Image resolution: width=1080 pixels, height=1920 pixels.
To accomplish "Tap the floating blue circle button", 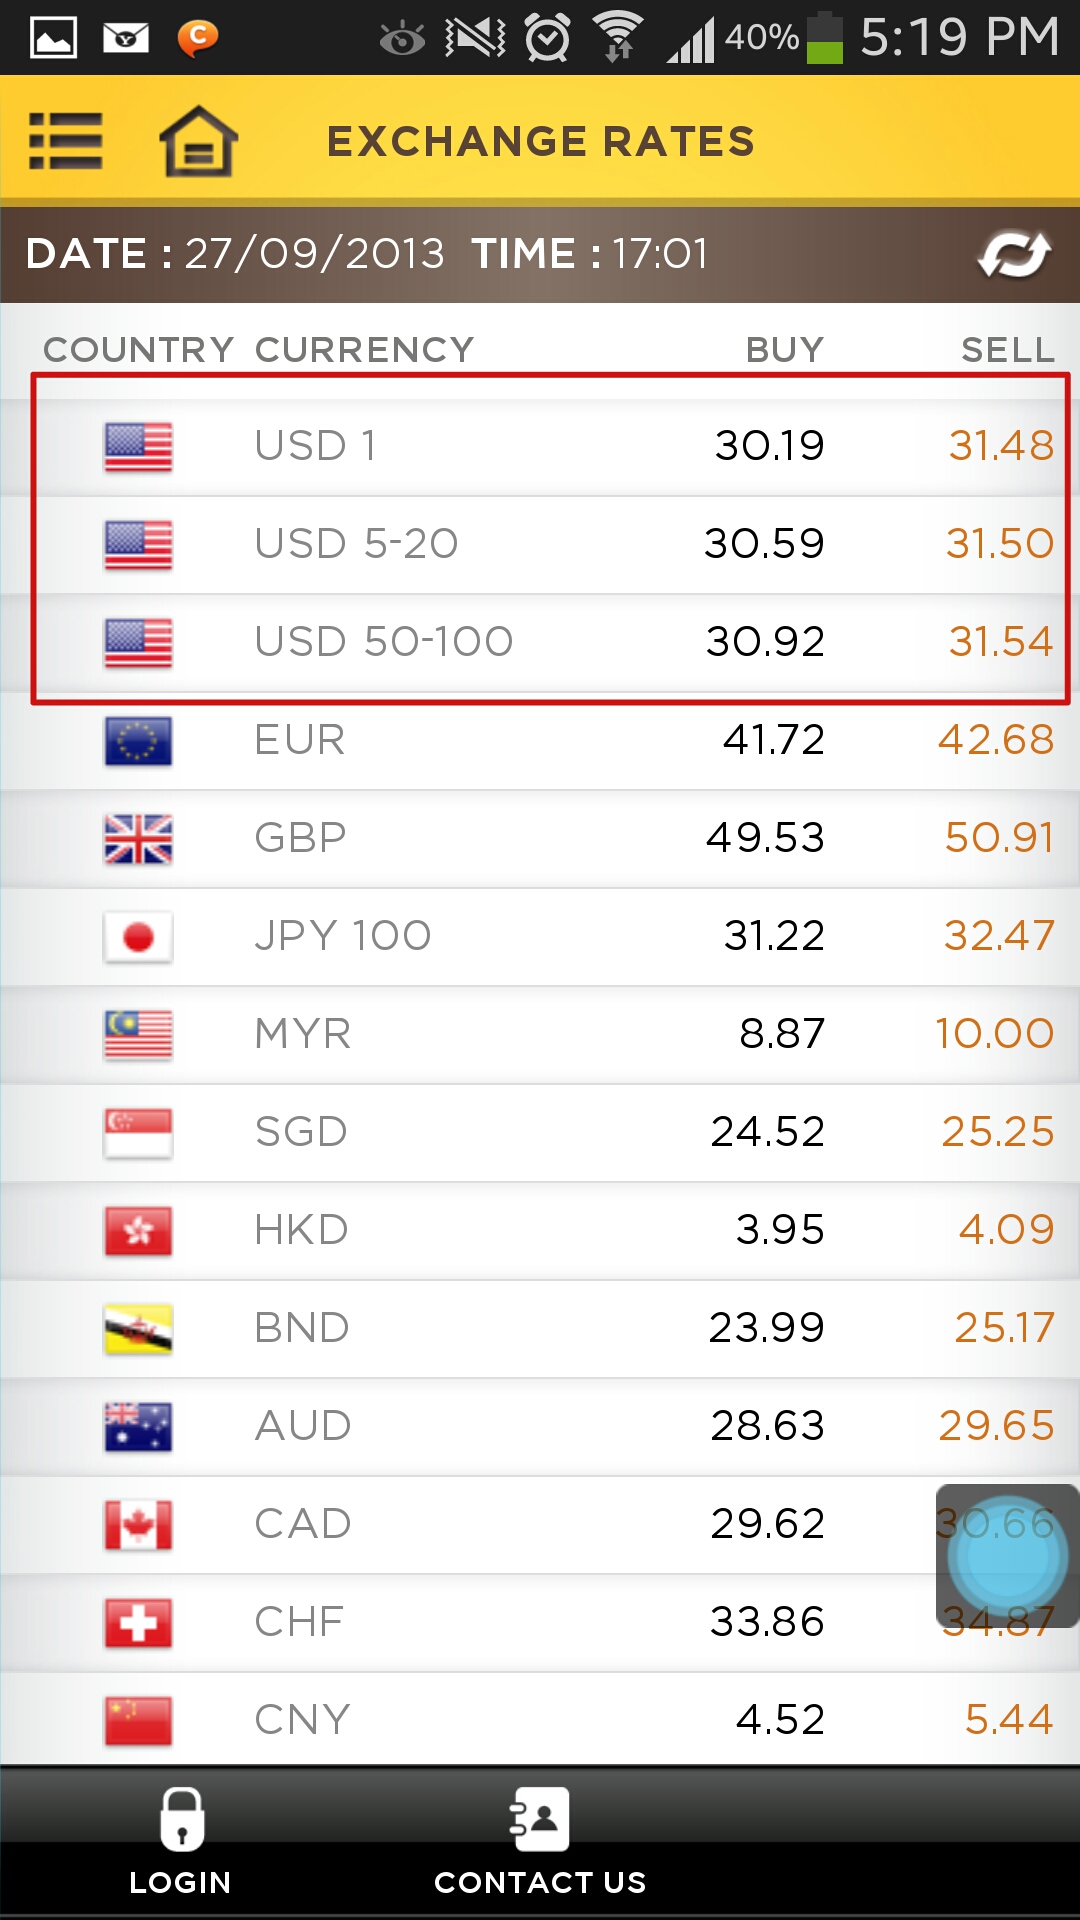I will coord(1007,1556).
